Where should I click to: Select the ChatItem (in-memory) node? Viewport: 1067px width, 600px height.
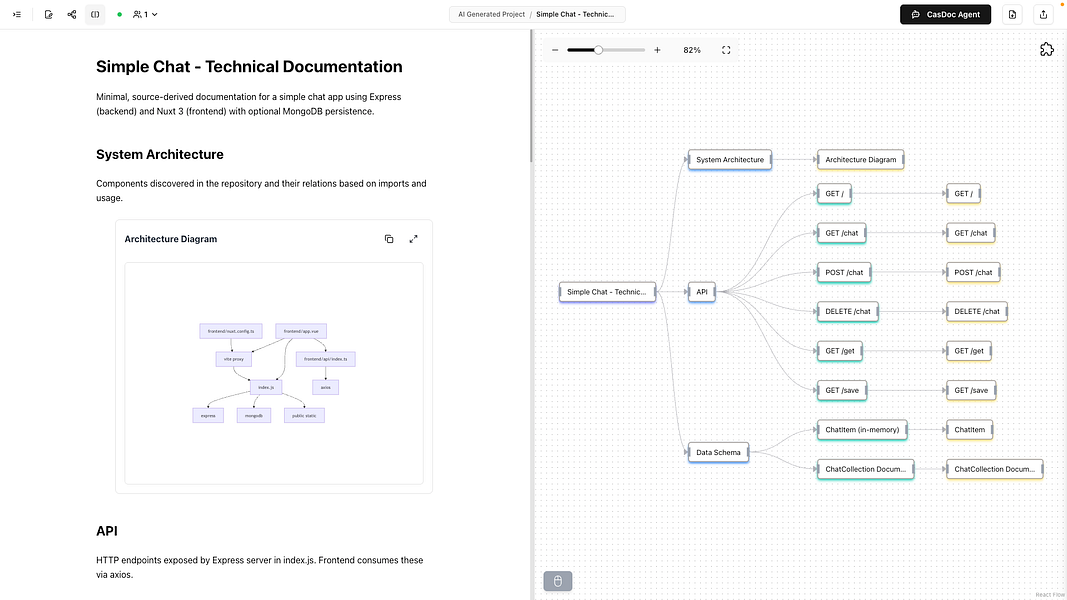coord(862,430)
